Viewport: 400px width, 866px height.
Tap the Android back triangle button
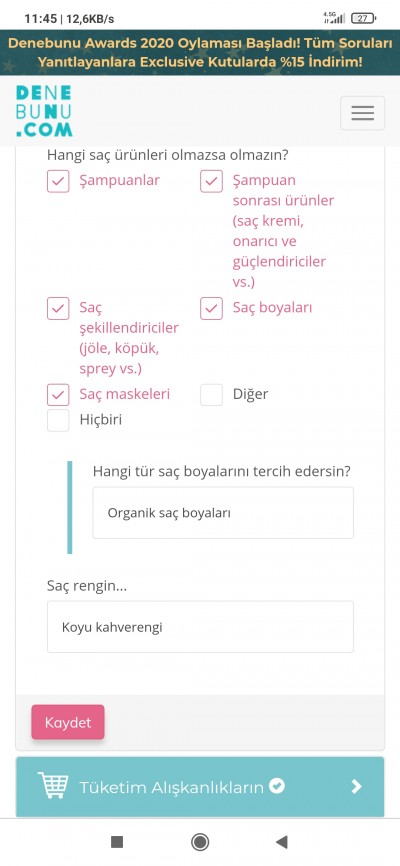click(282, 842)
